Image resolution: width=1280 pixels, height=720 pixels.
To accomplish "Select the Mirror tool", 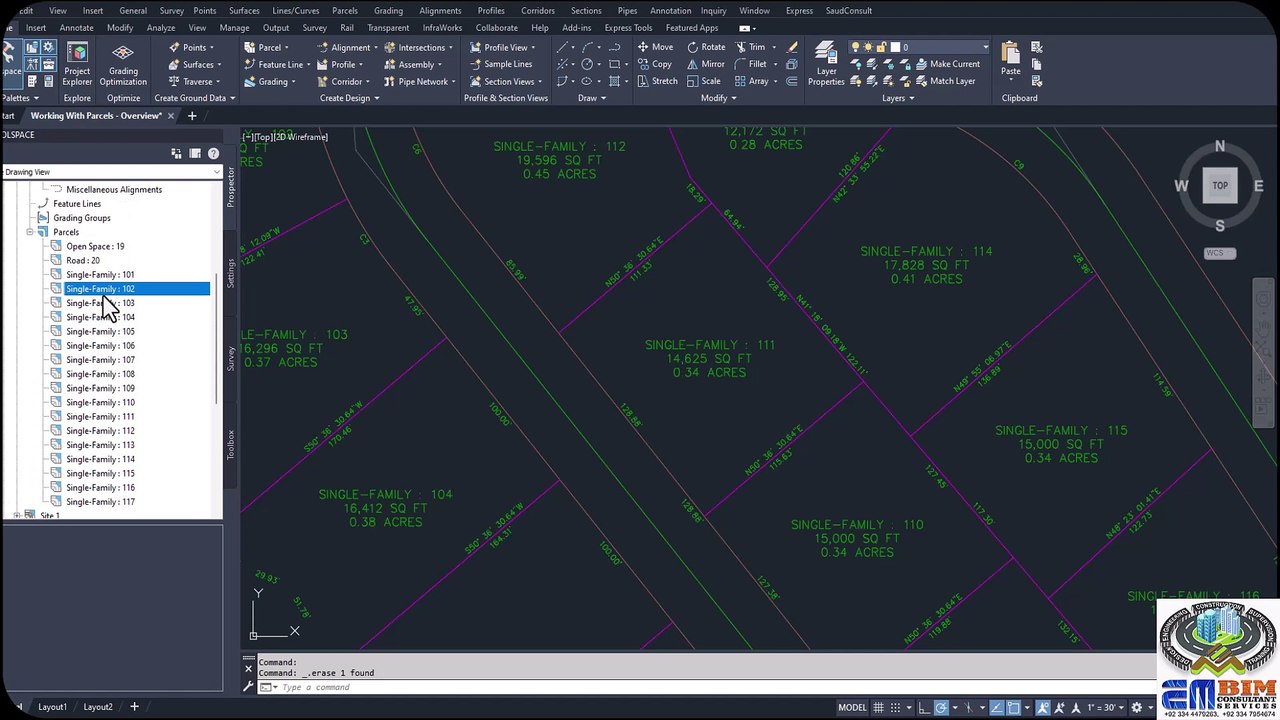I will (705, 64).
